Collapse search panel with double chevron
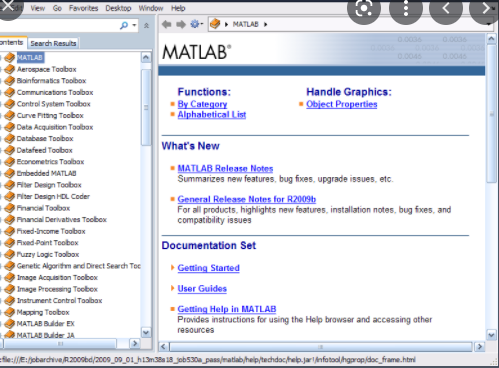The image size is (499, 368). pyautogui.click(x=146, y=25)
